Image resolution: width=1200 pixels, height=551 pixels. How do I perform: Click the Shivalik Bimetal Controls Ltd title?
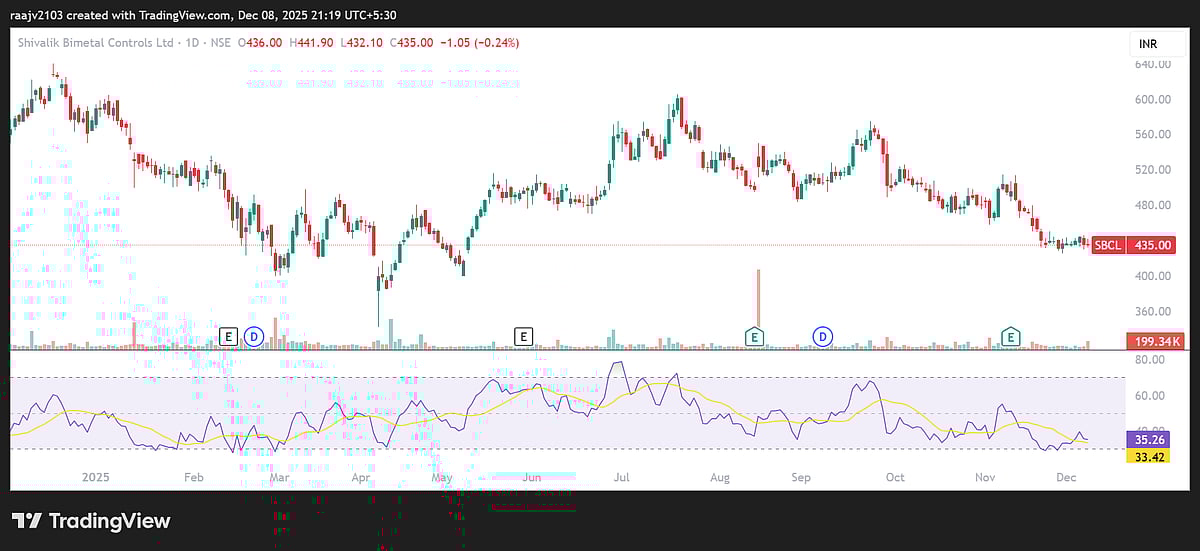tap(93, 42)
